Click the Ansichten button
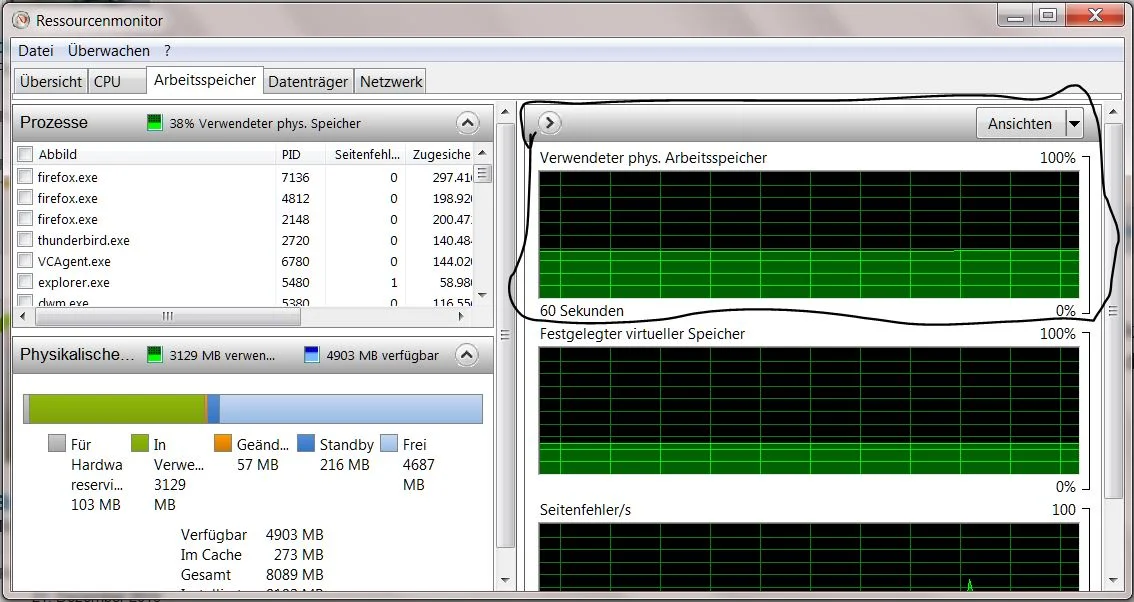The image size is (1134, 602). click(x=1020, y=124)
